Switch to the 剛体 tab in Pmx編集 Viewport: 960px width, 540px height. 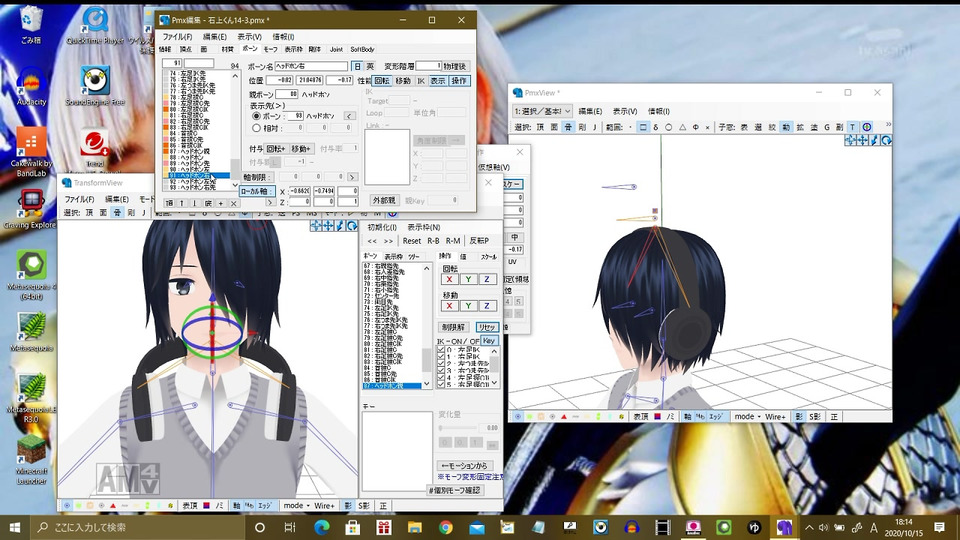313,49
